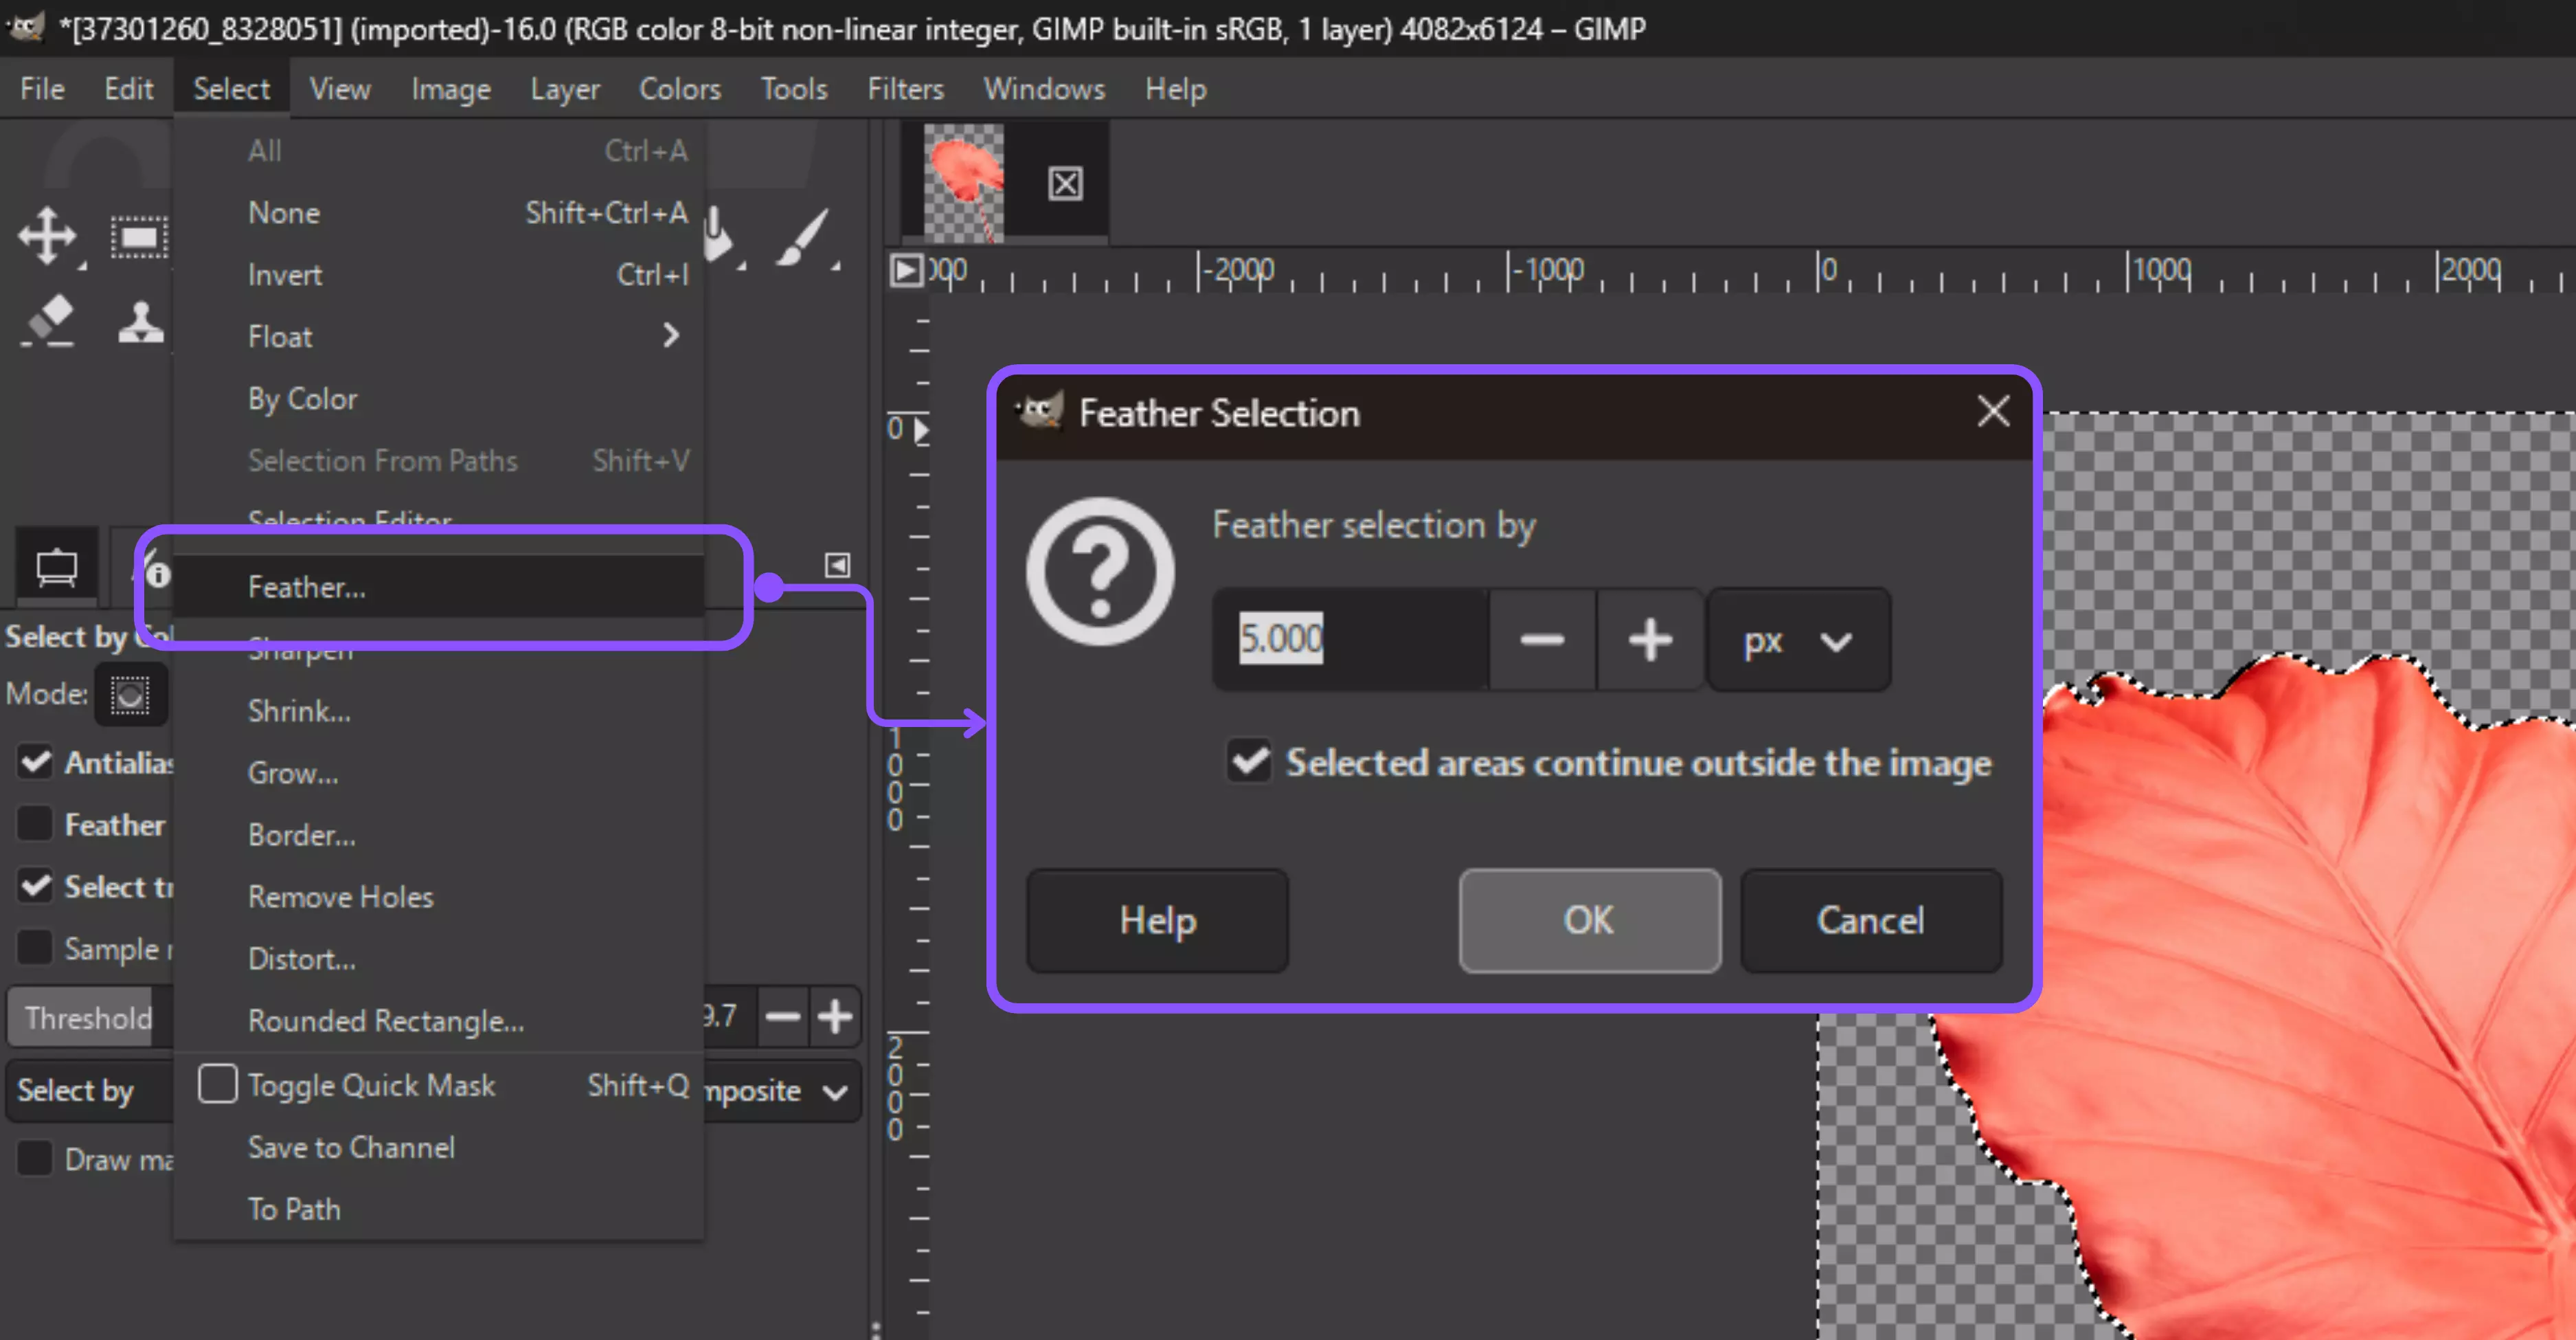Choose Remove Holes from Select menu

point(340,897)
